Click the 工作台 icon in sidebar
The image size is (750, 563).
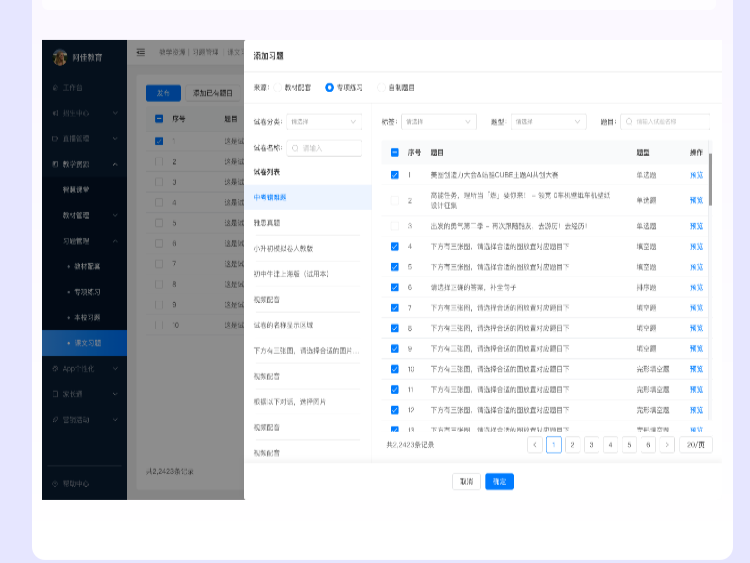click(x=54, y=88)
